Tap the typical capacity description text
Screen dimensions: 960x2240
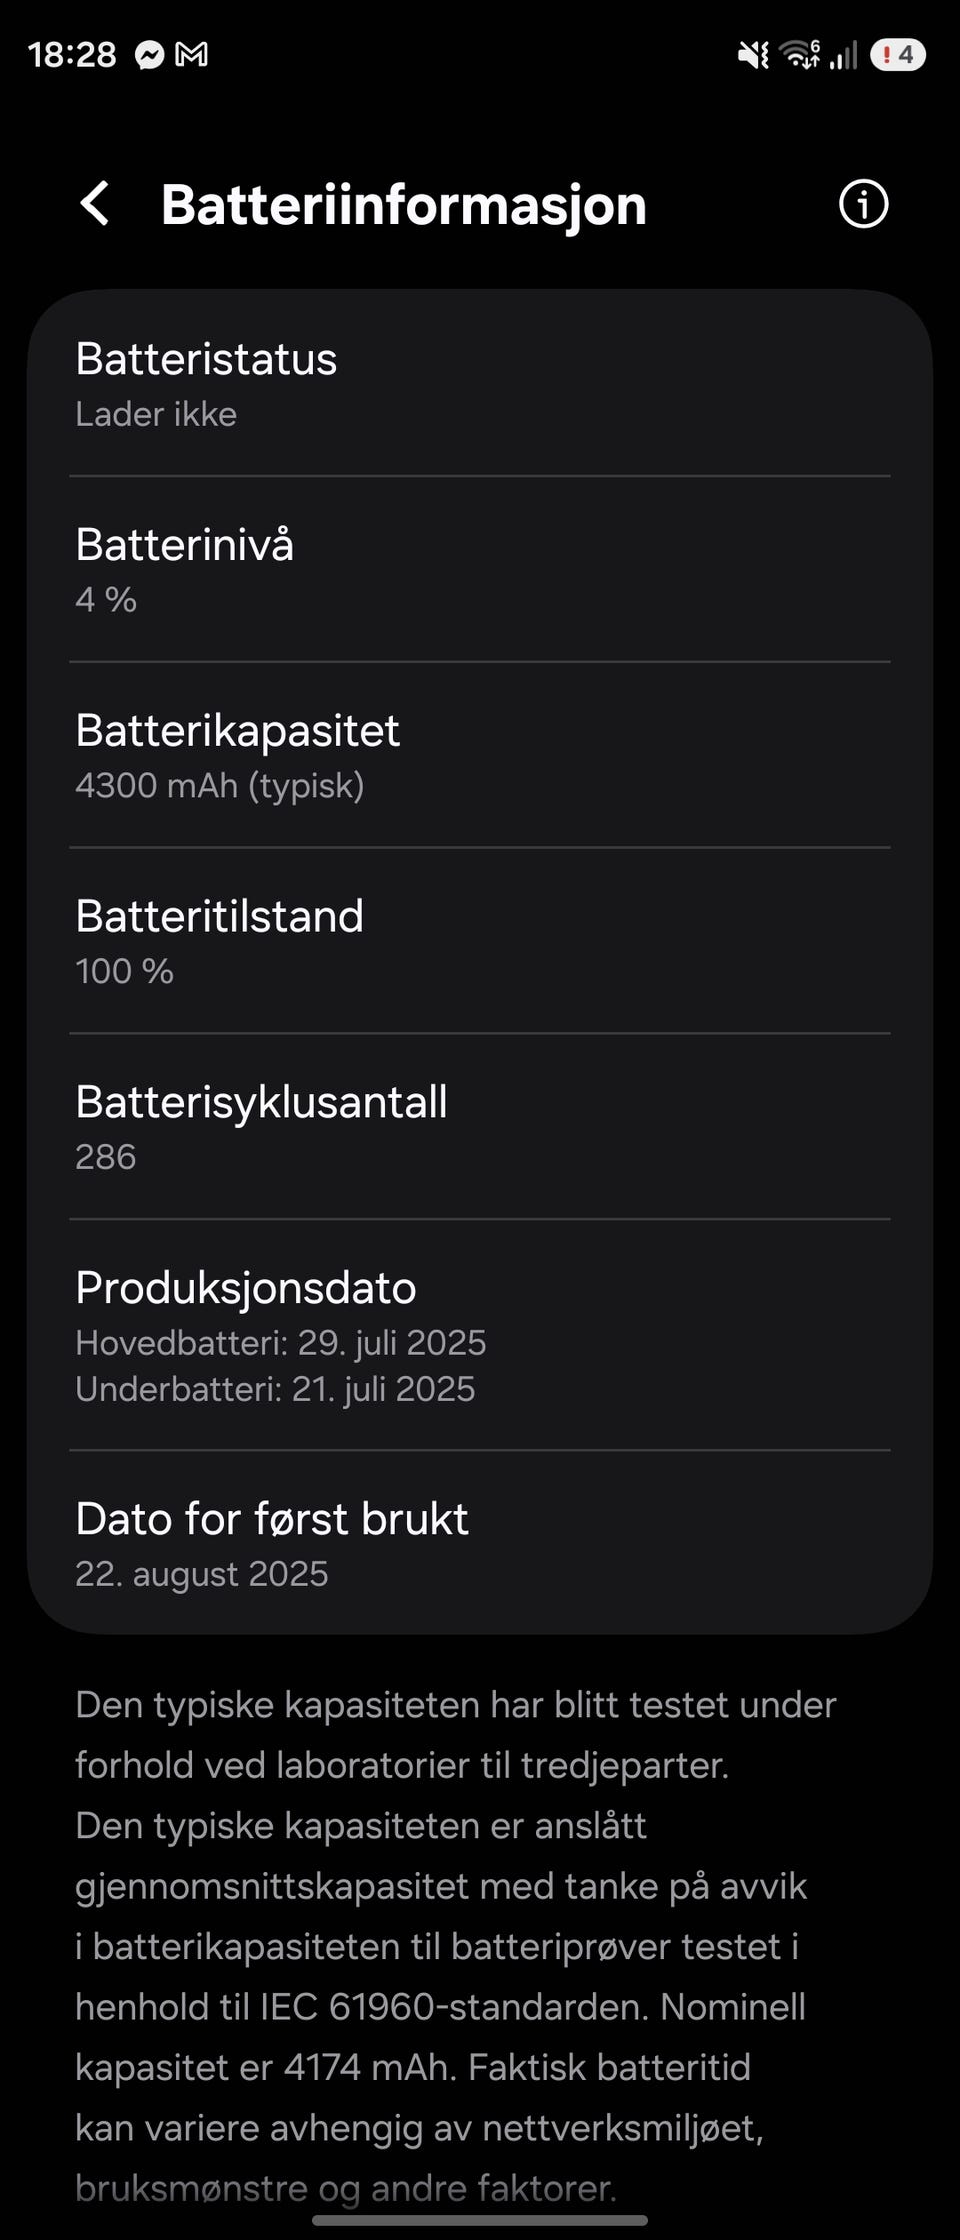coord(455,1946)
